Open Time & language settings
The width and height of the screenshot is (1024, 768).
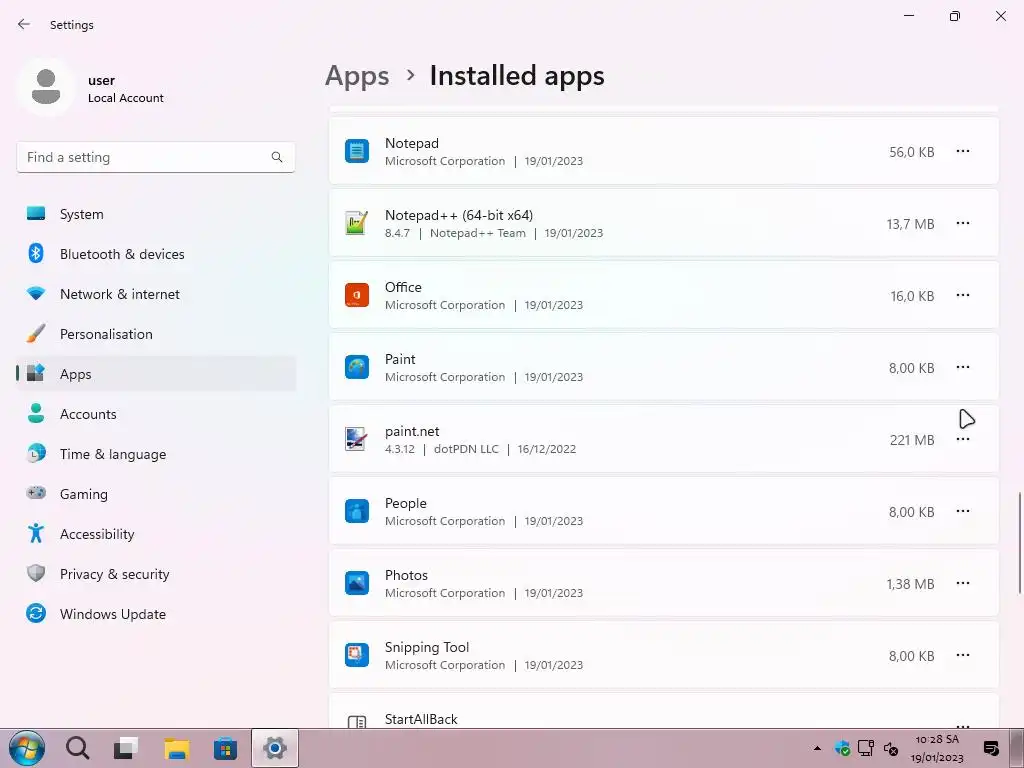(156, 454)
